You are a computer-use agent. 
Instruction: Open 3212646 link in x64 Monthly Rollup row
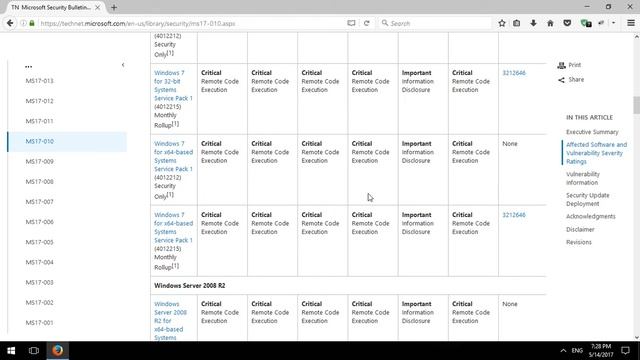coord(514,215)
